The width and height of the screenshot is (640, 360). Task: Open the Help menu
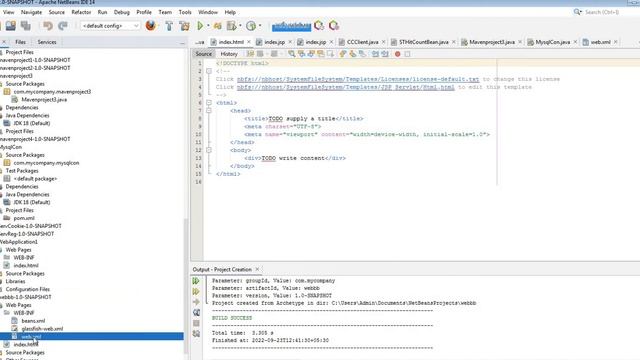point(230,12)
